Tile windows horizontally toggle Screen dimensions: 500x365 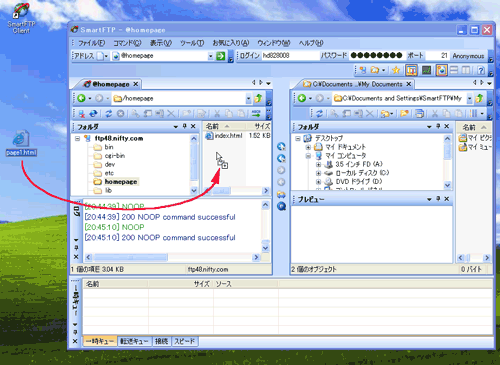coord(454,70)
